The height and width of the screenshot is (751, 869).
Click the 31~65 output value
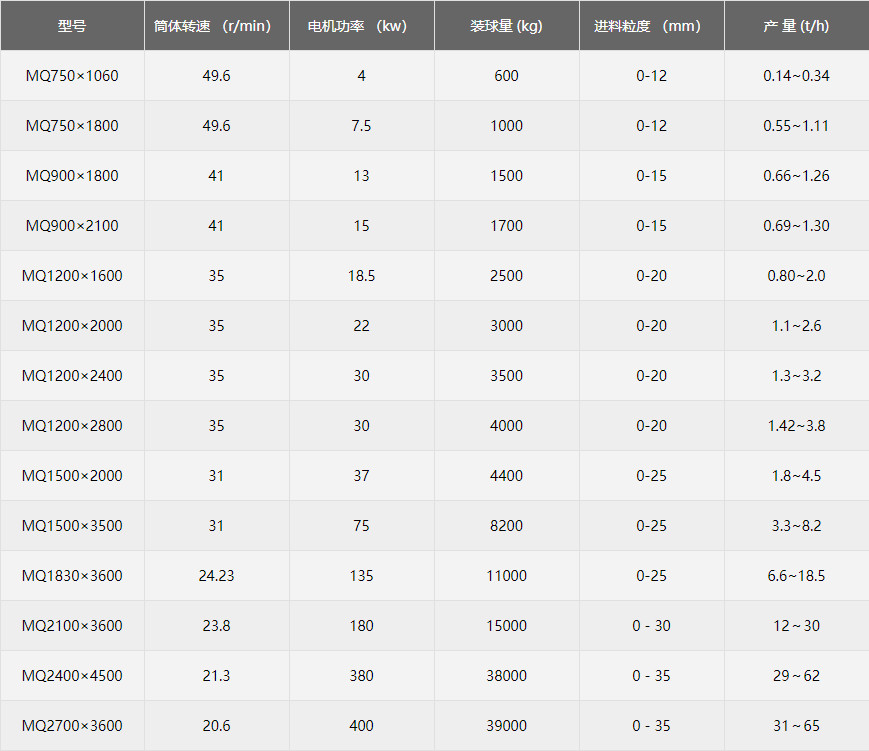coord(796,726)
